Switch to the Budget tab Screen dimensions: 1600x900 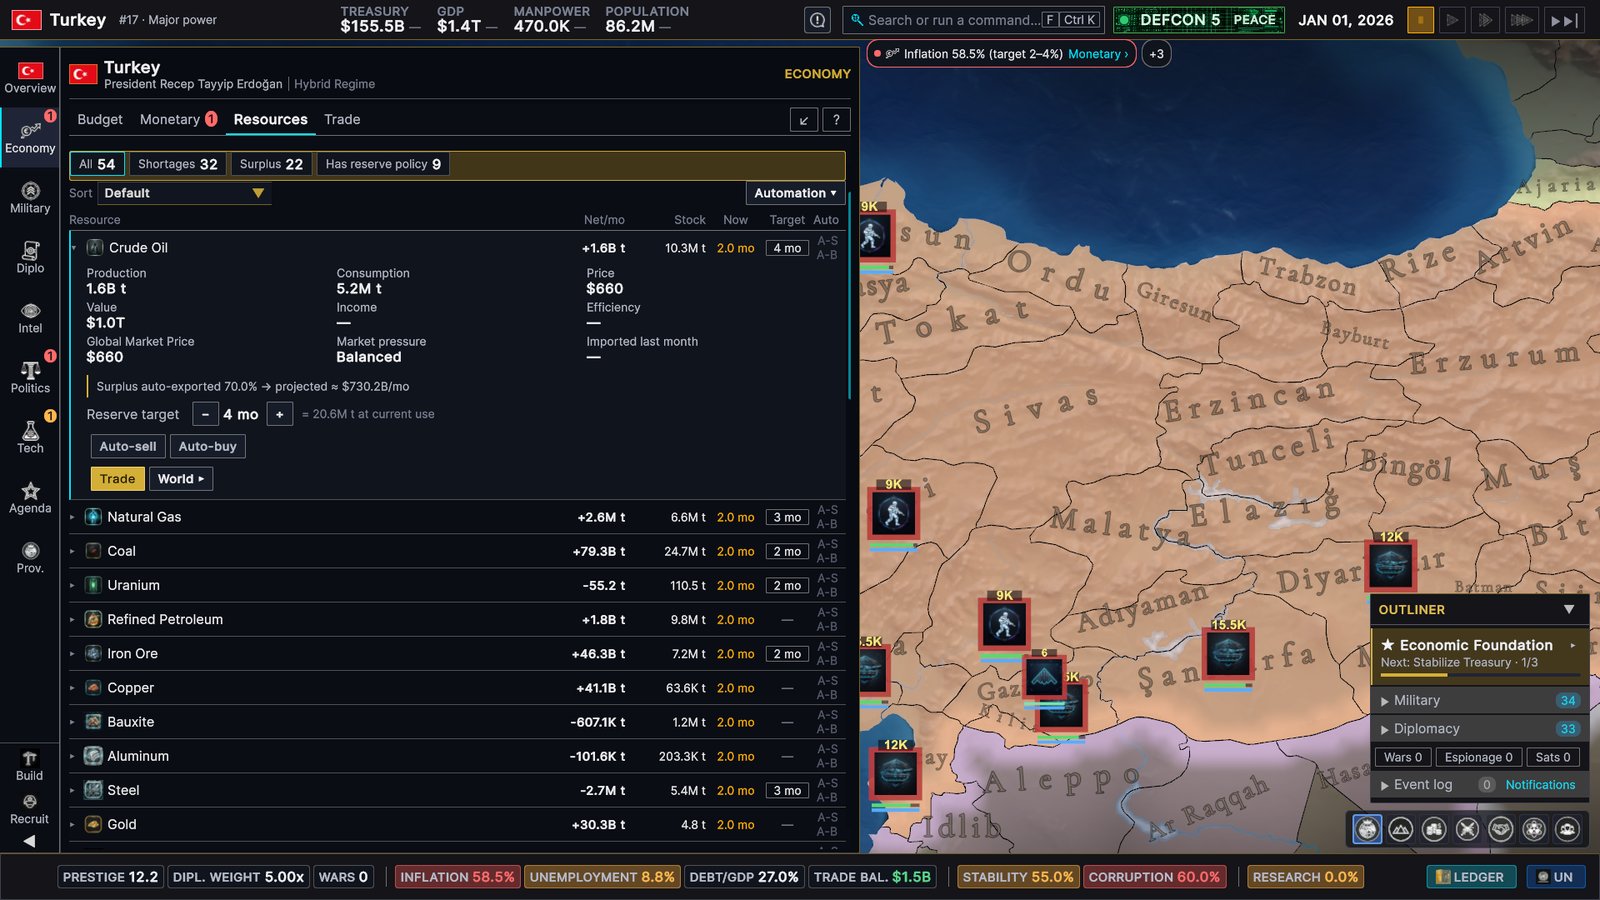click(x=100, y=119)
